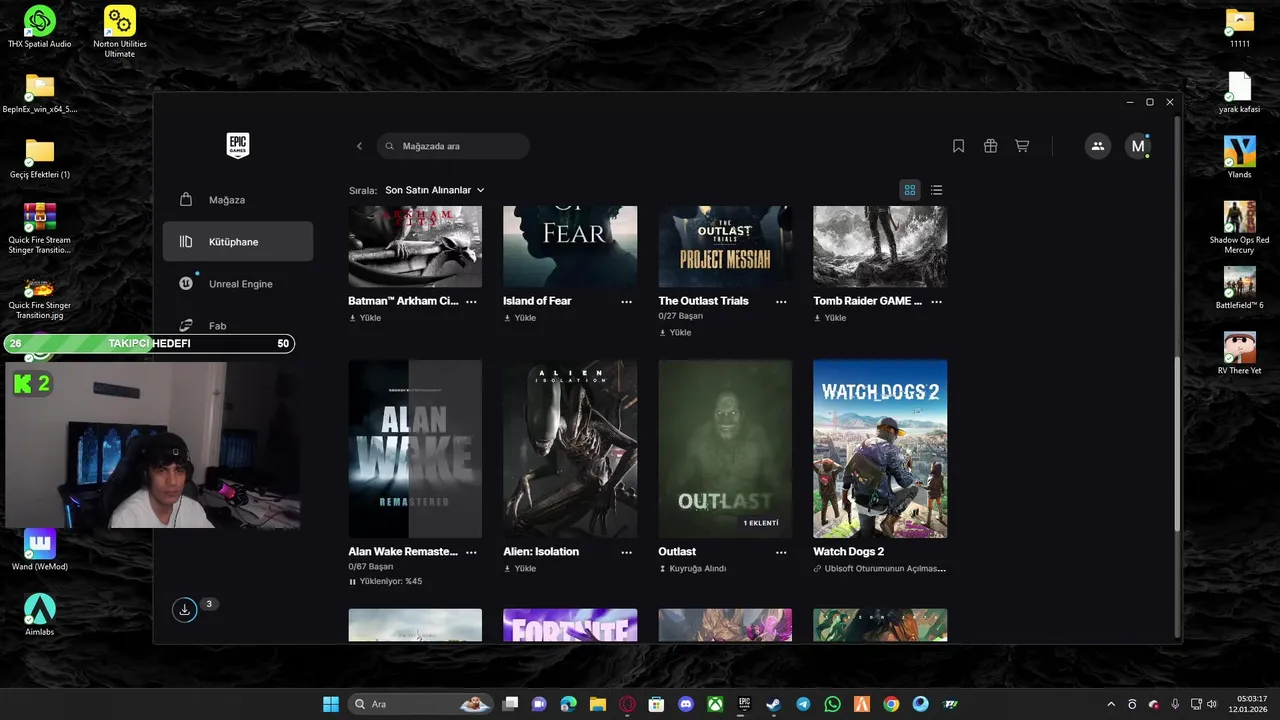Click Yükle under Island of Fear

coord(519,318)
